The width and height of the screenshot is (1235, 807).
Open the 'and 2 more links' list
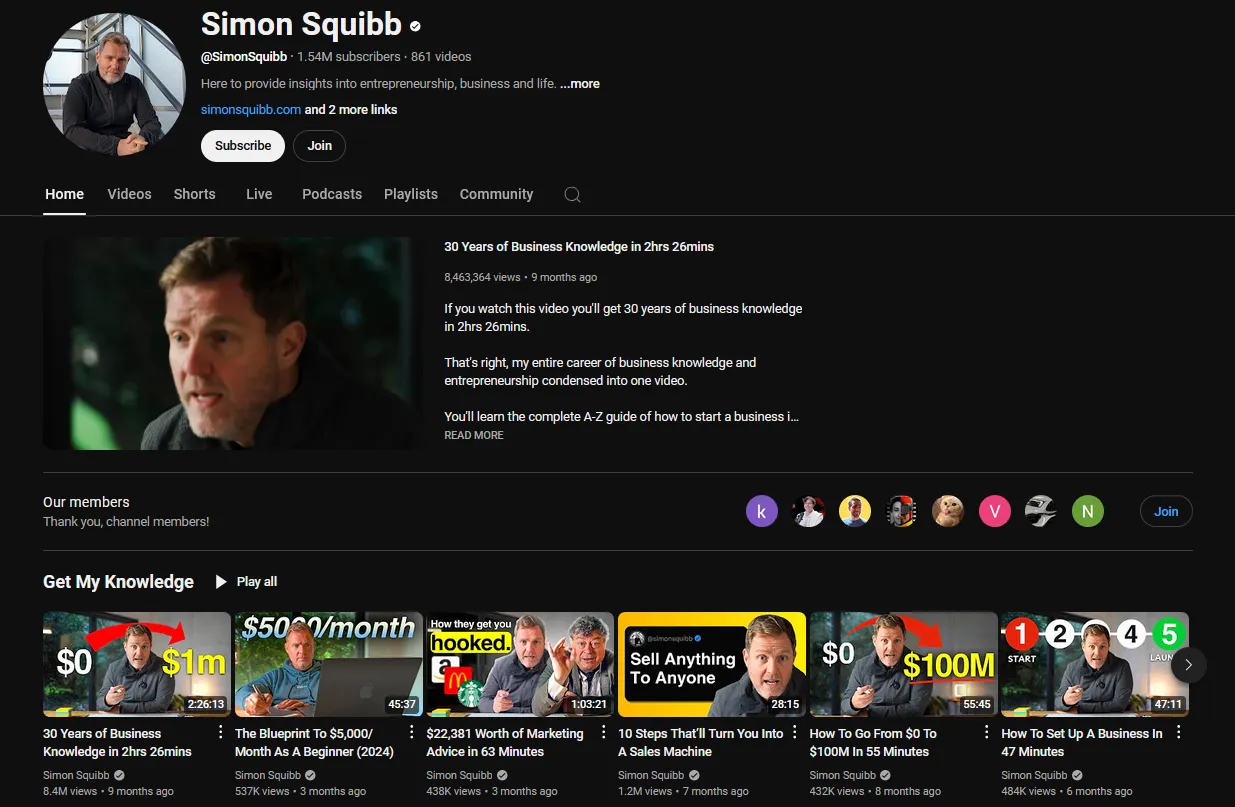pyautogui.click(x=351, y=110)
